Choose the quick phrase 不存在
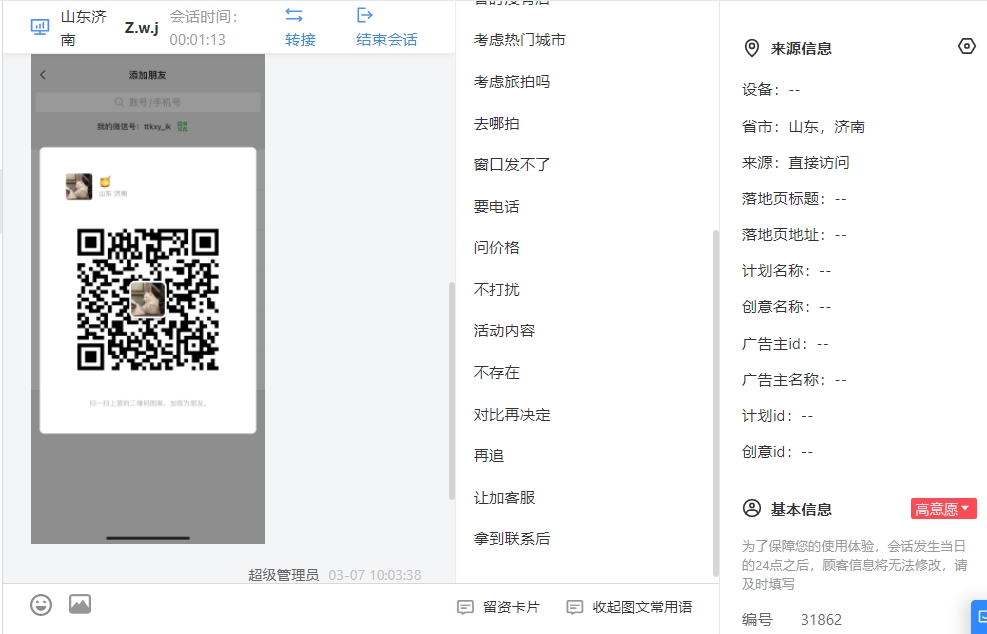This screenshot has height=634, width=987. click(497, 373)
